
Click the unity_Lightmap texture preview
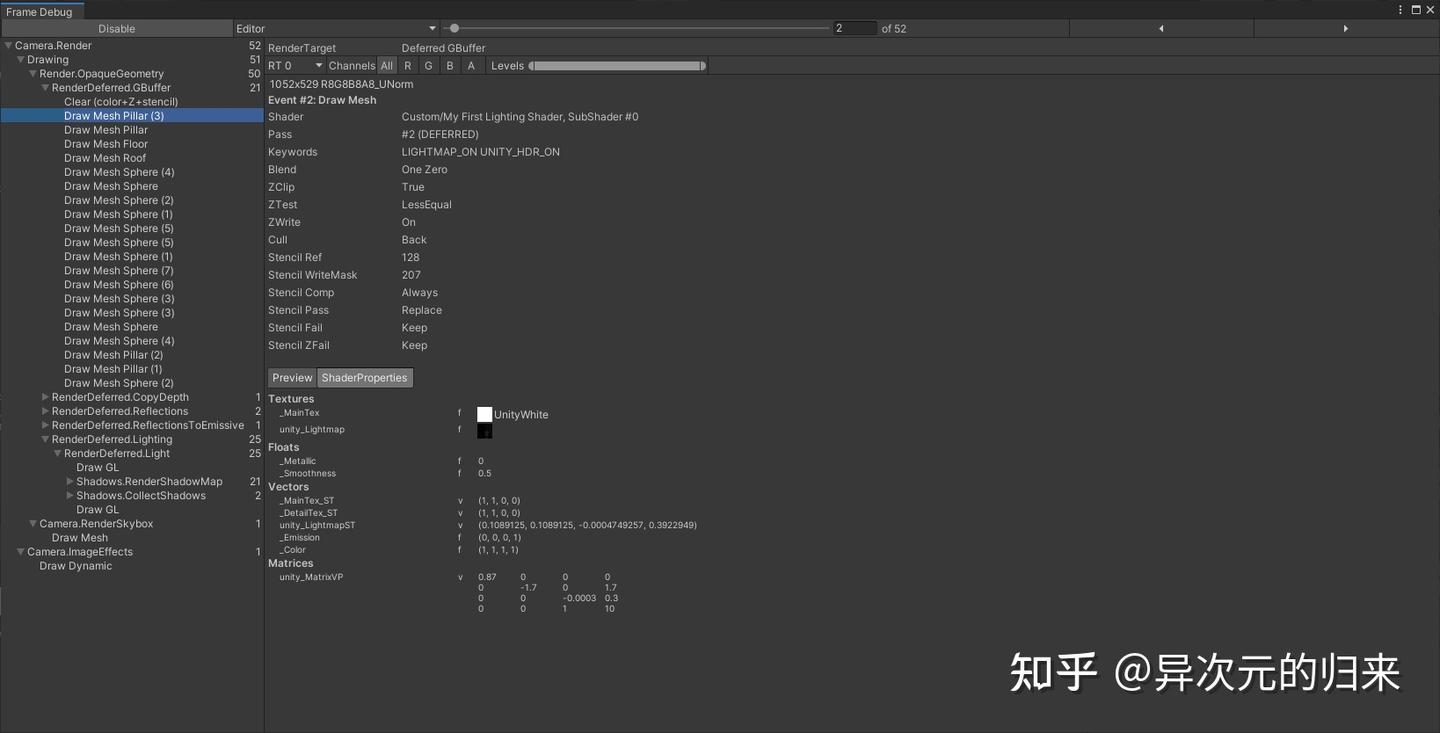click(484, 430)
